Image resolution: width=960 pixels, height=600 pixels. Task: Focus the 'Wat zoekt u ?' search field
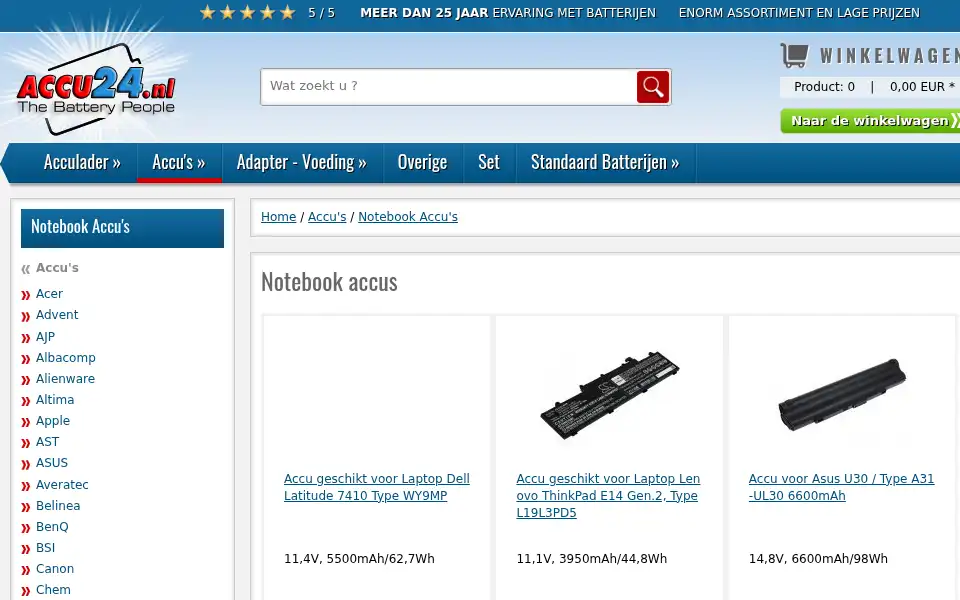[449, 87]
